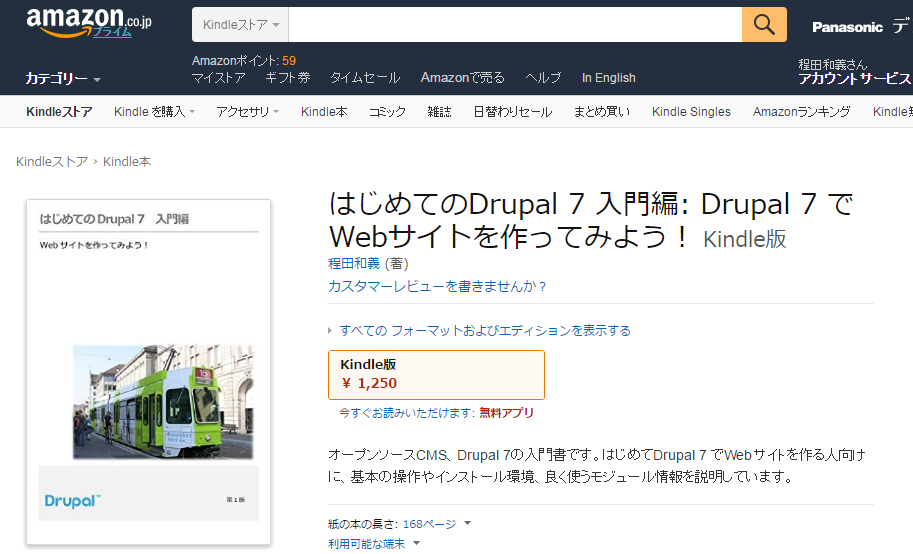Image resolution: width=913 pixels, height=554 pixels.
Task: Open the Kindleストア search category dropdown
Action: [x=240, y=24]
